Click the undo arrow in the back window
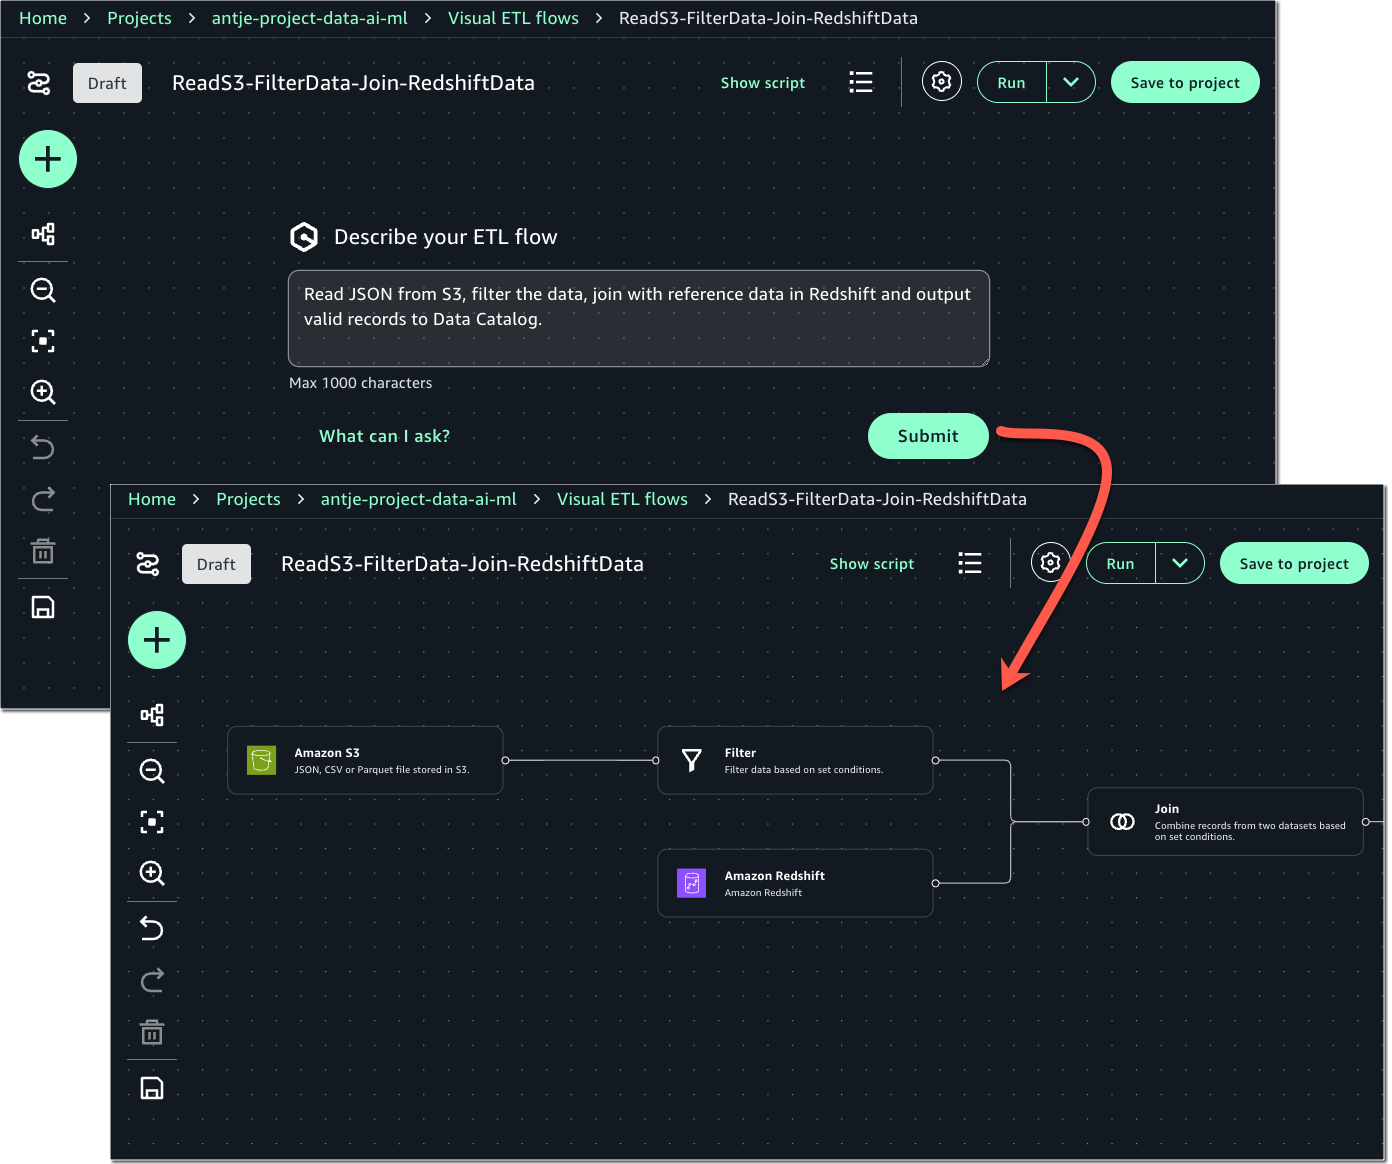This screenshot has height=1164, width=1392. point(43,447)
